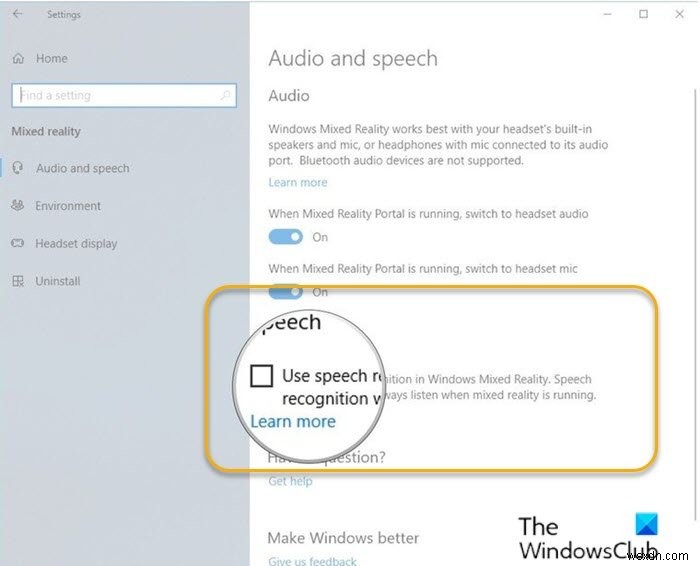Screen dimensions: 700x566
Task: Open the Give us feedback link
Action: tap(312, 561)
